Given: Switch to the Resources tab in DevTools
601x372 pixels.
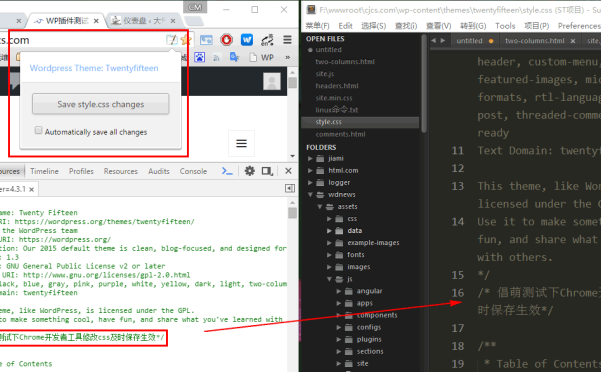Looking at the screenshot, I should [120, 171].
